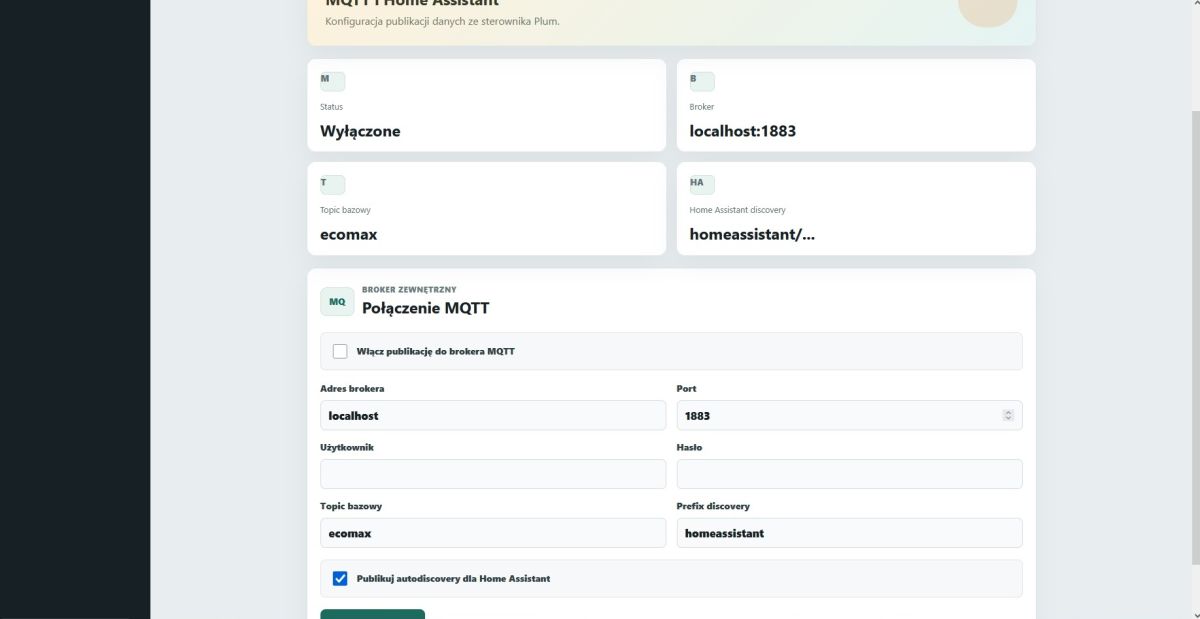Click the Wyłączone status text
The width and height of the screenshot is (1200, 619).
point(360,131)
